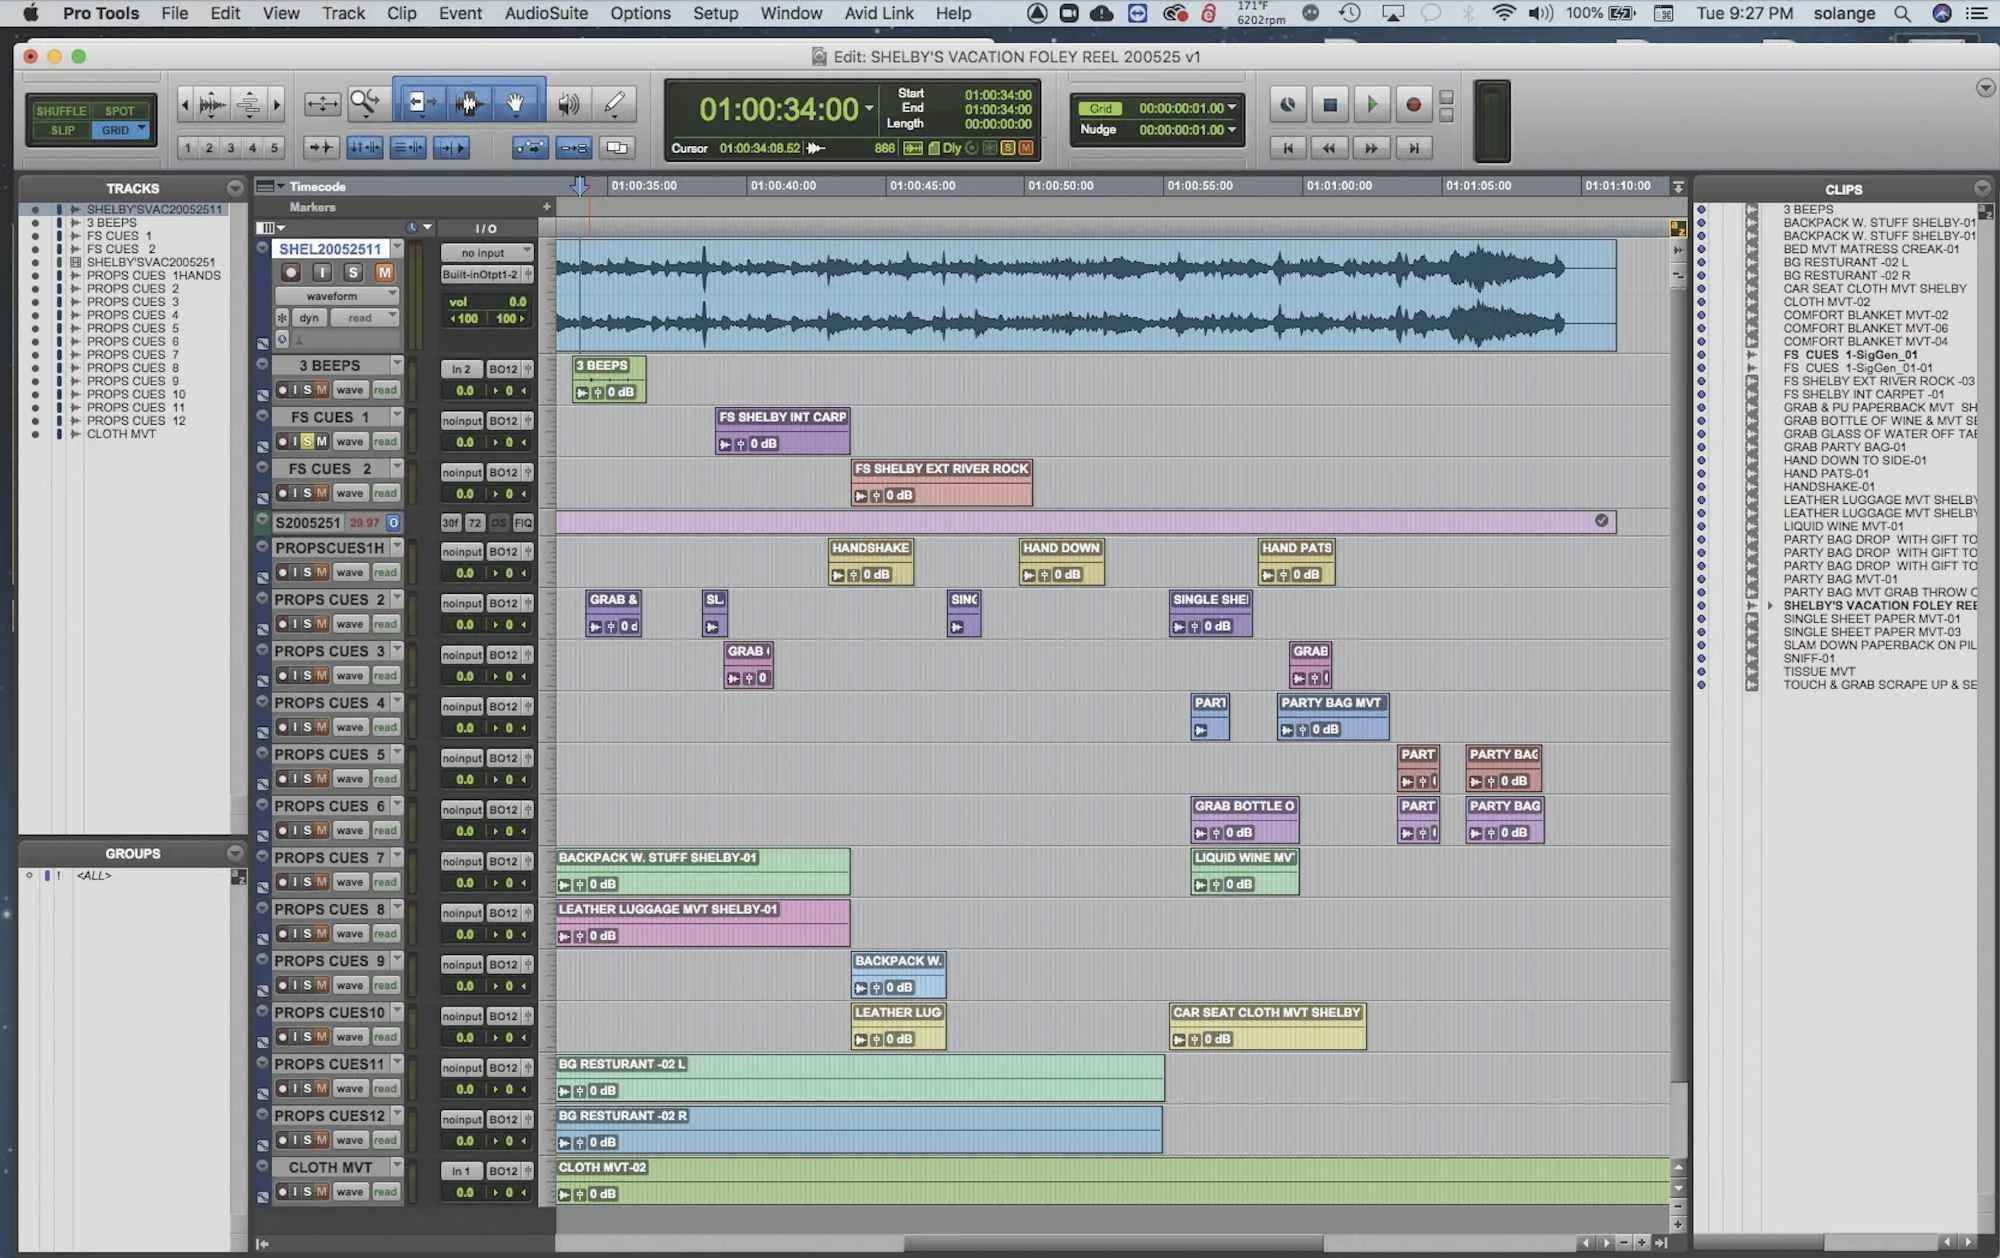Open the AudioSuite menu
The height and width of the screenshot is (1258, 2000).
pos(545,13)
